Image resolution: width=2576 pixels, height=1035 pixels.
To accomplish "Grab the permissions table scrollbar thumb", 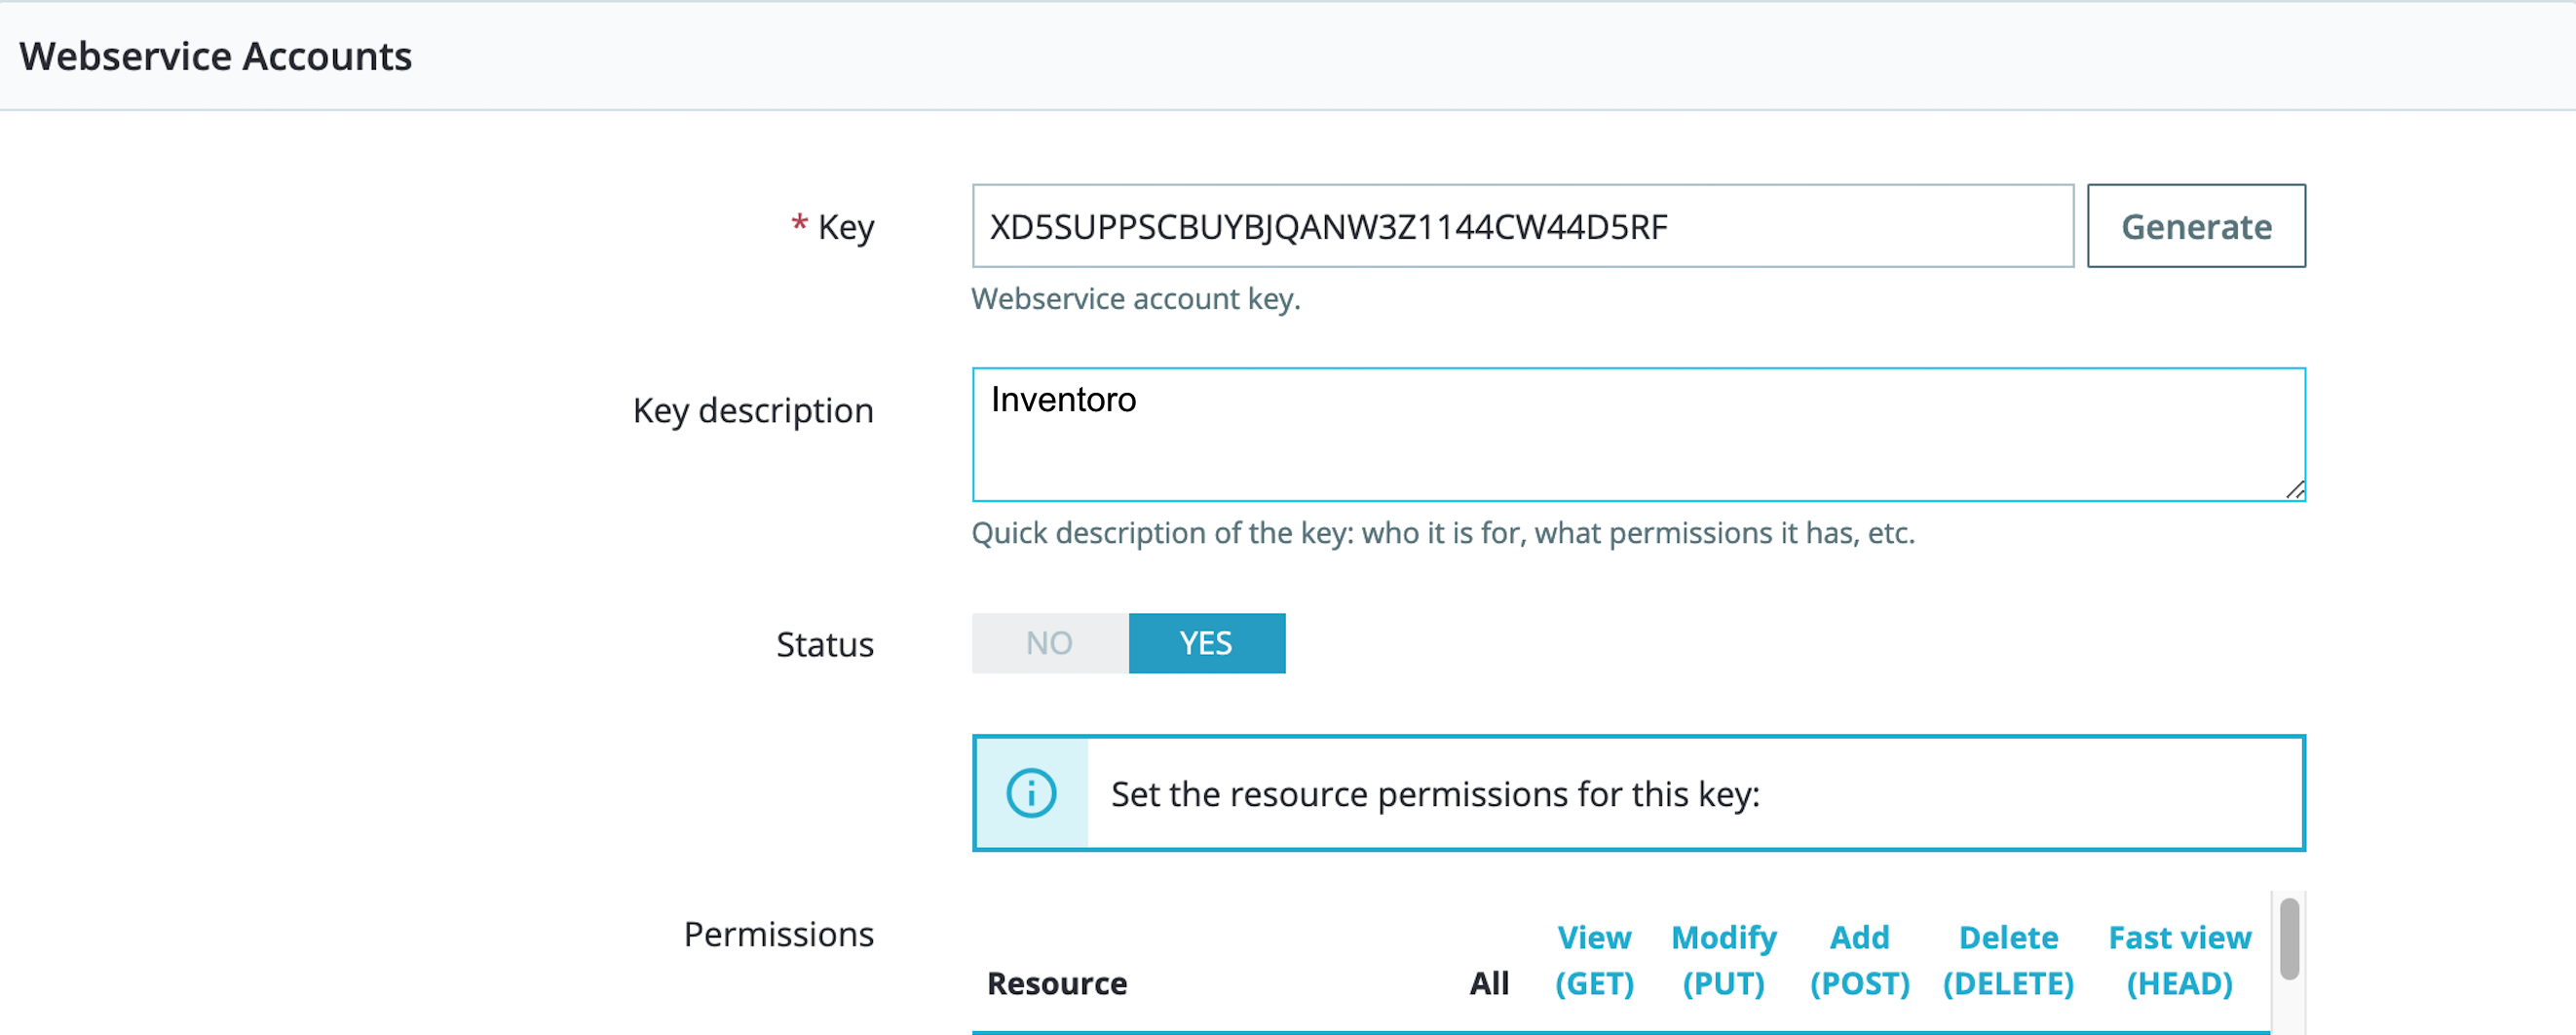I will click(x=2289, y=938).
